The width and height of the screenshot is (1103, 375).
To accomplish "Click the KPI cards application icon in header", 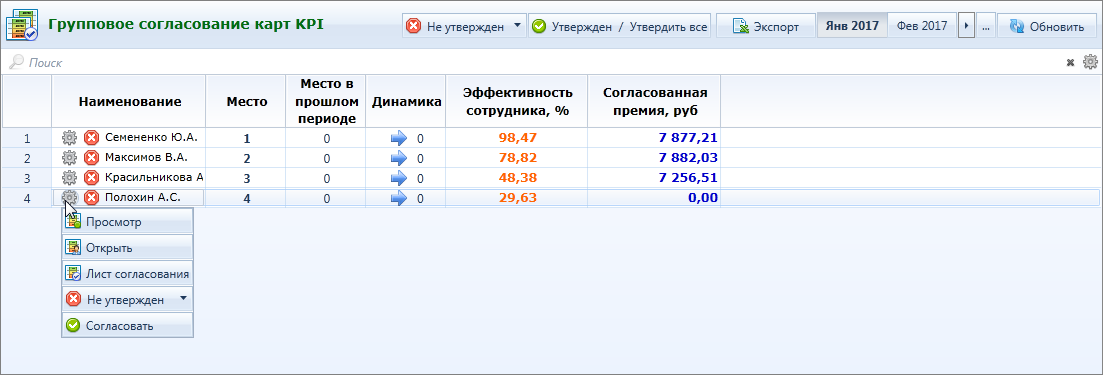I will (x=22, y=25).
